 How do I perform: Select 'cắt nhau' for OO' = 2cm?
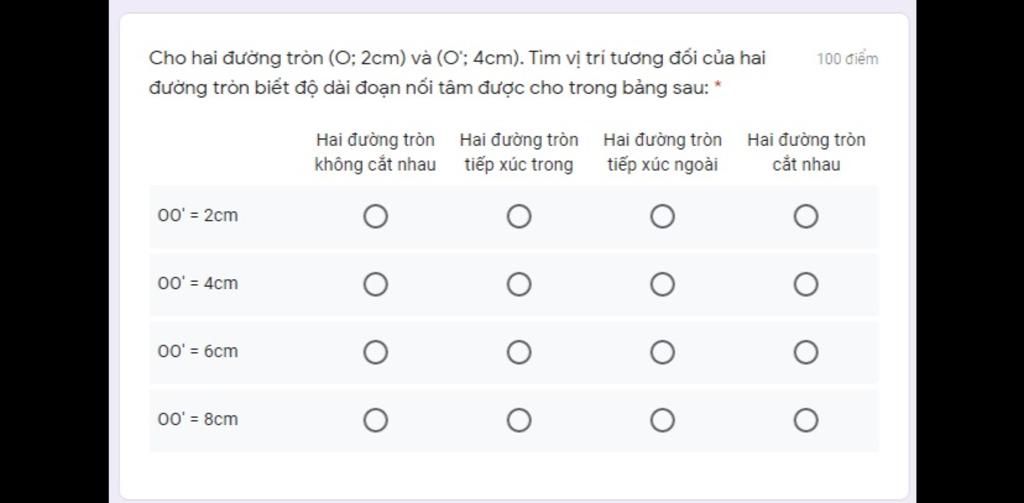pyautogui.click(x=806, y=216)
